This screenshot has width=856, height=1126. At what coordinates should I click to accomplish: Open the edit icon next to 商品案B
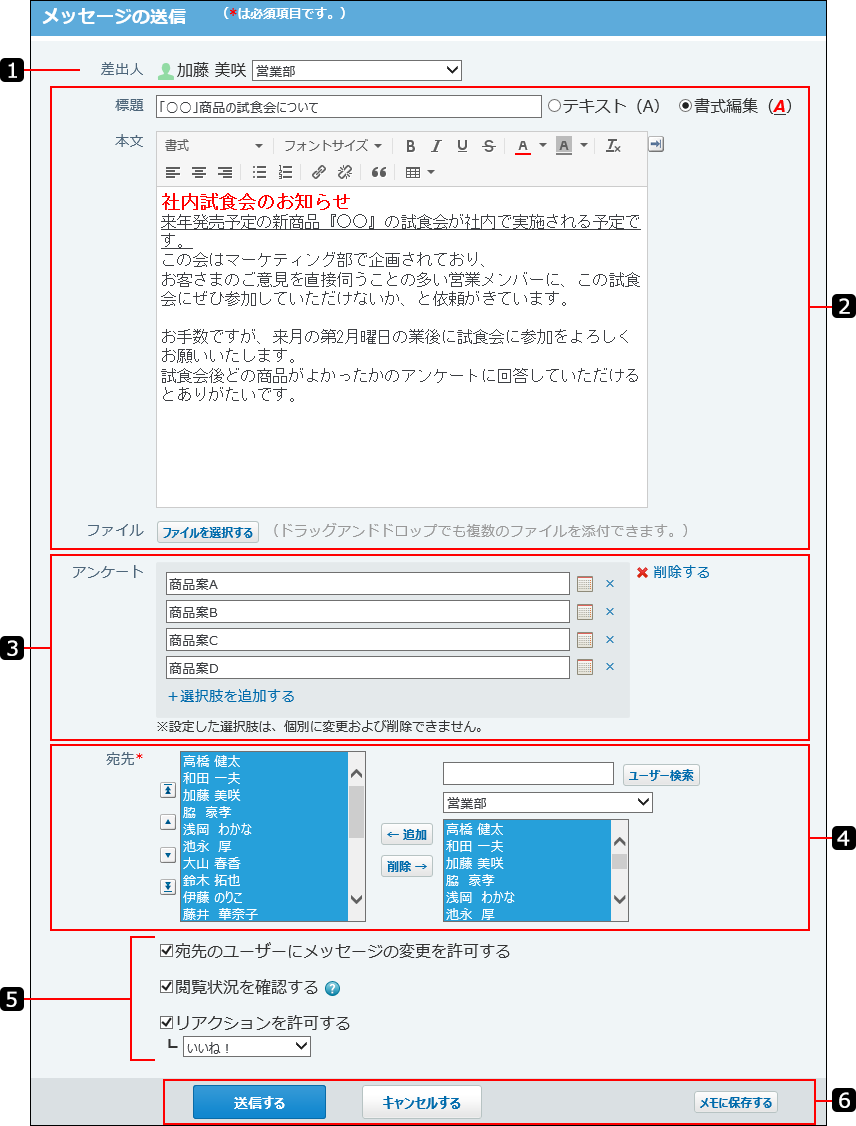tap(585, 612)
